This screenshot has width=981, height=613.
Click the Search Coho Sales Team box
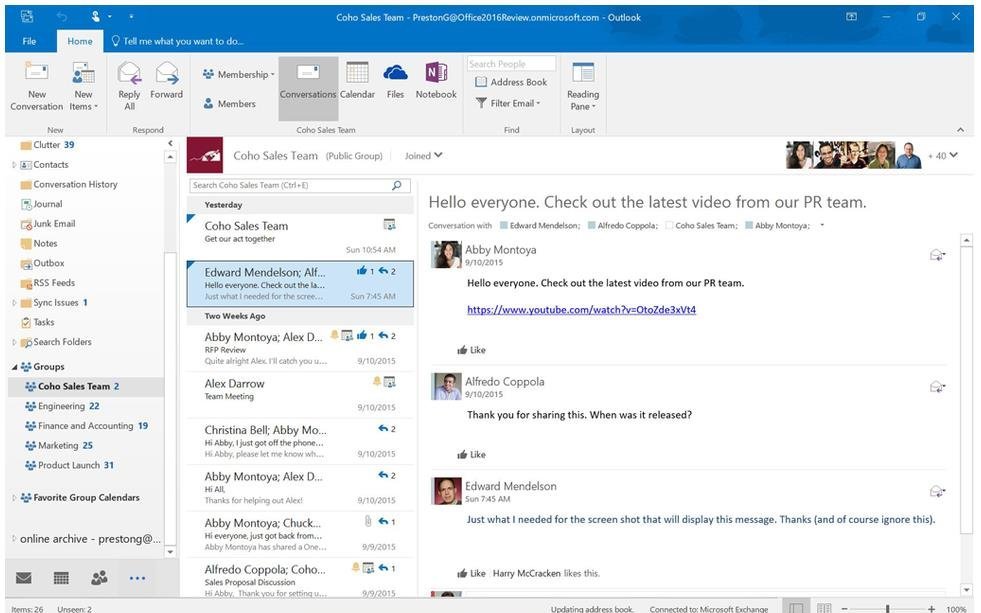click(x=290, y=185)
